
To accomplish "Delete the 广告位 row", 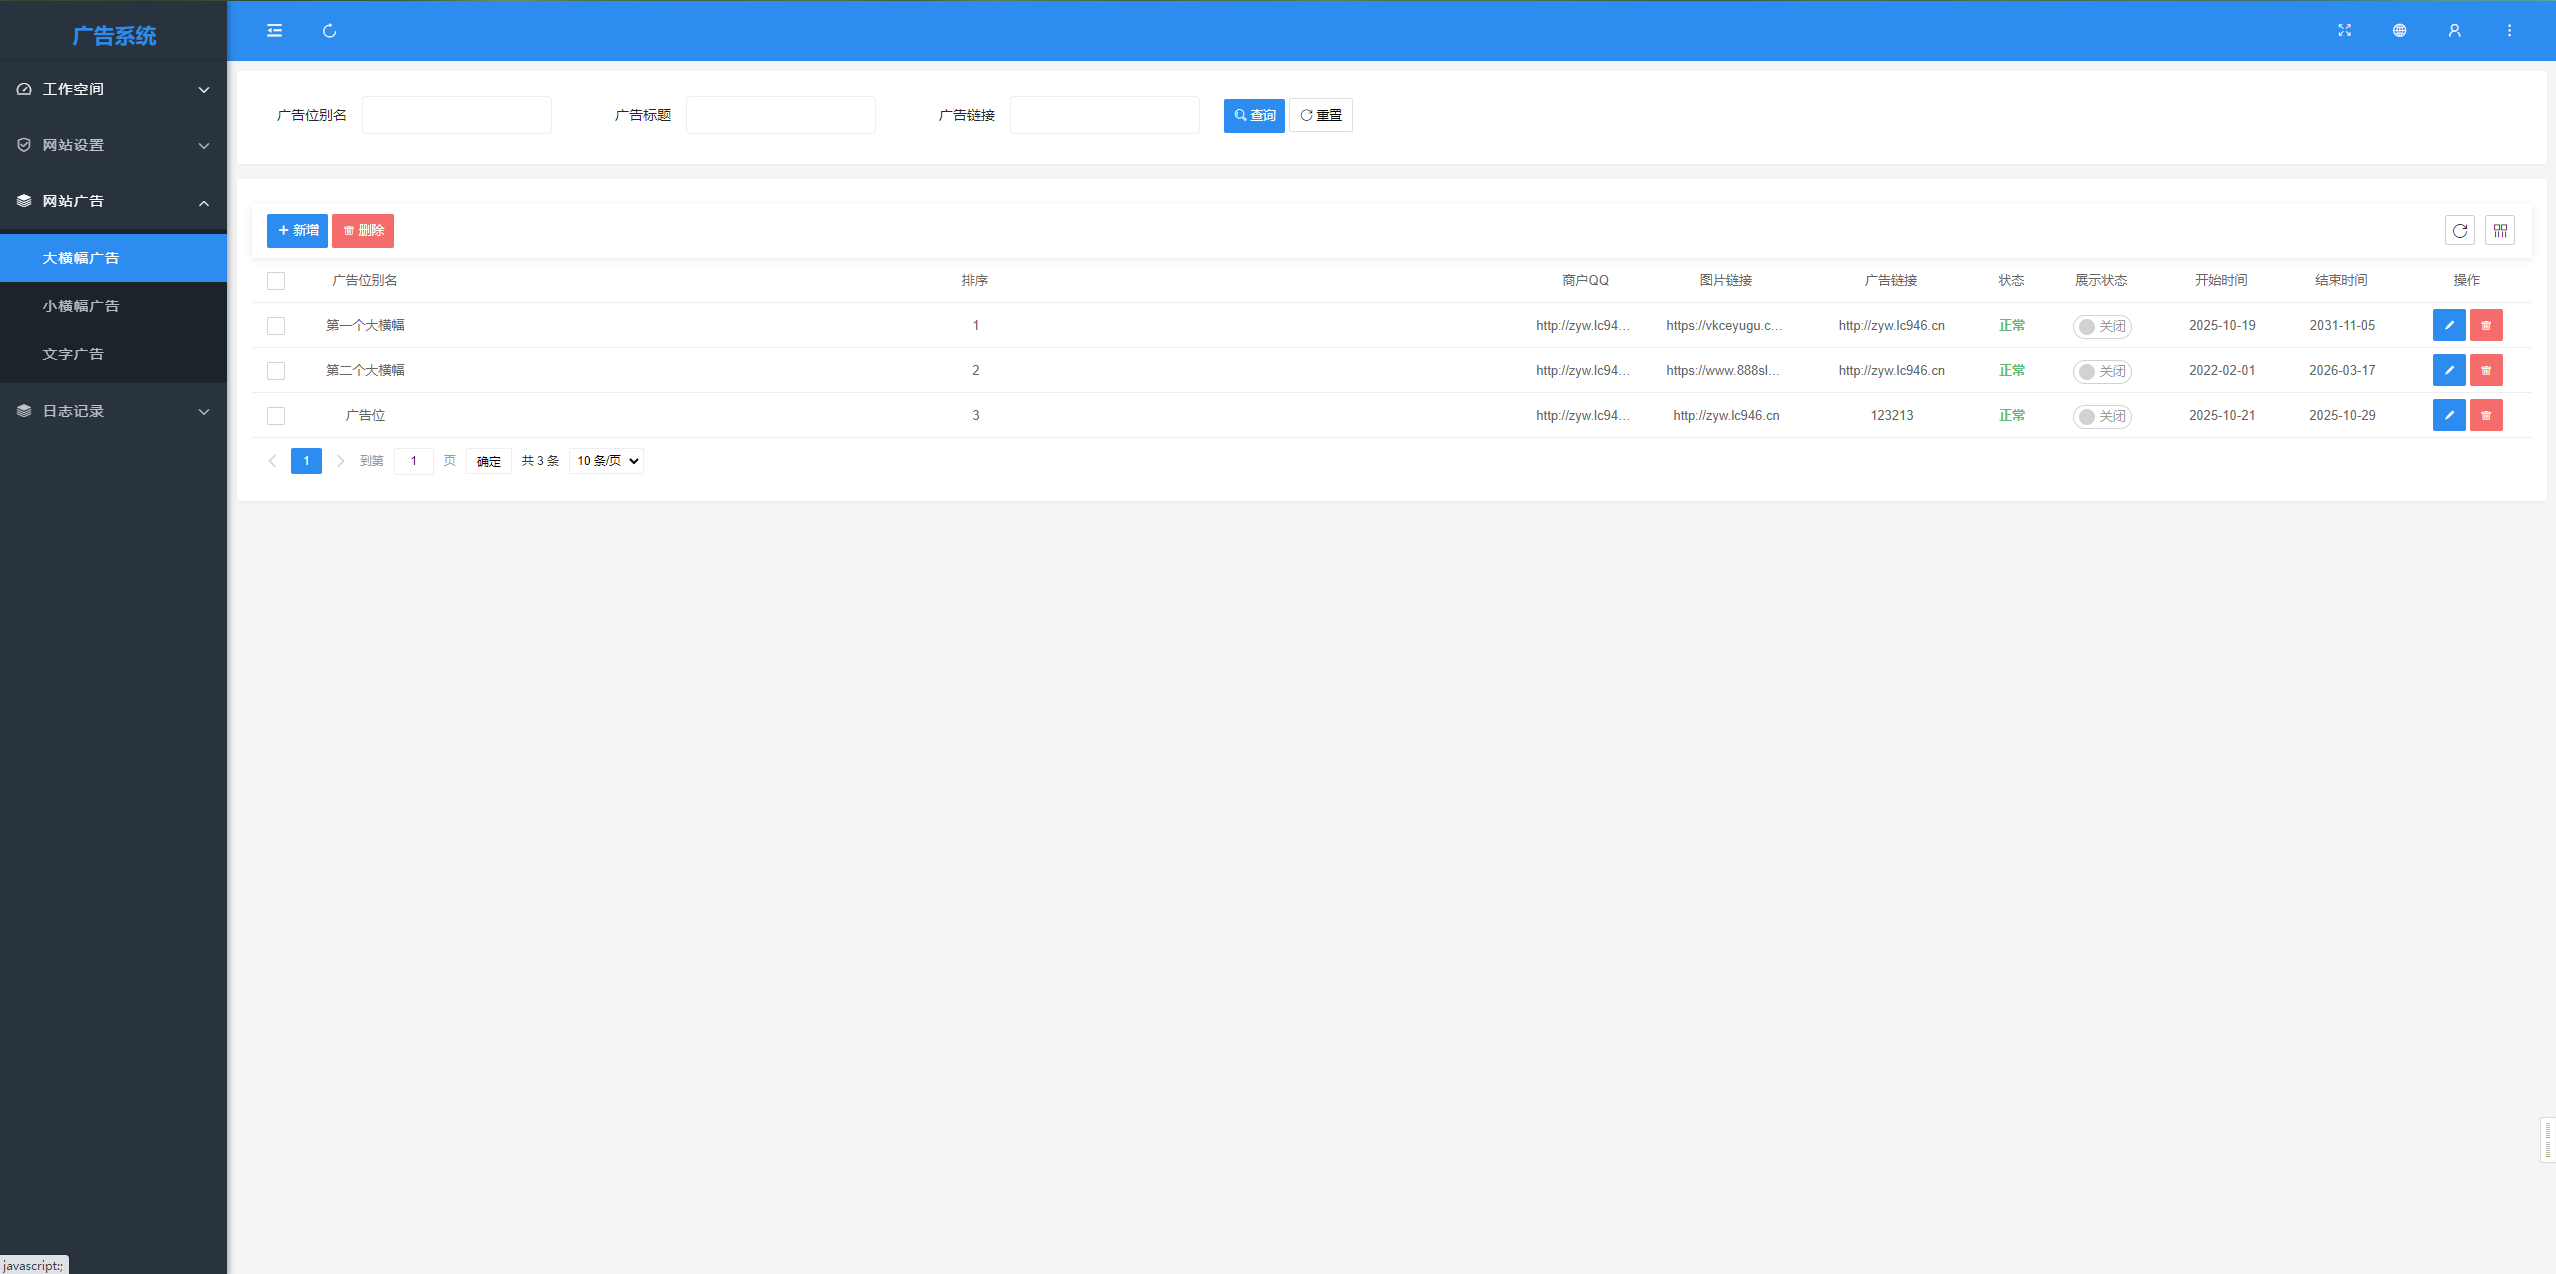I will 2486,415.
